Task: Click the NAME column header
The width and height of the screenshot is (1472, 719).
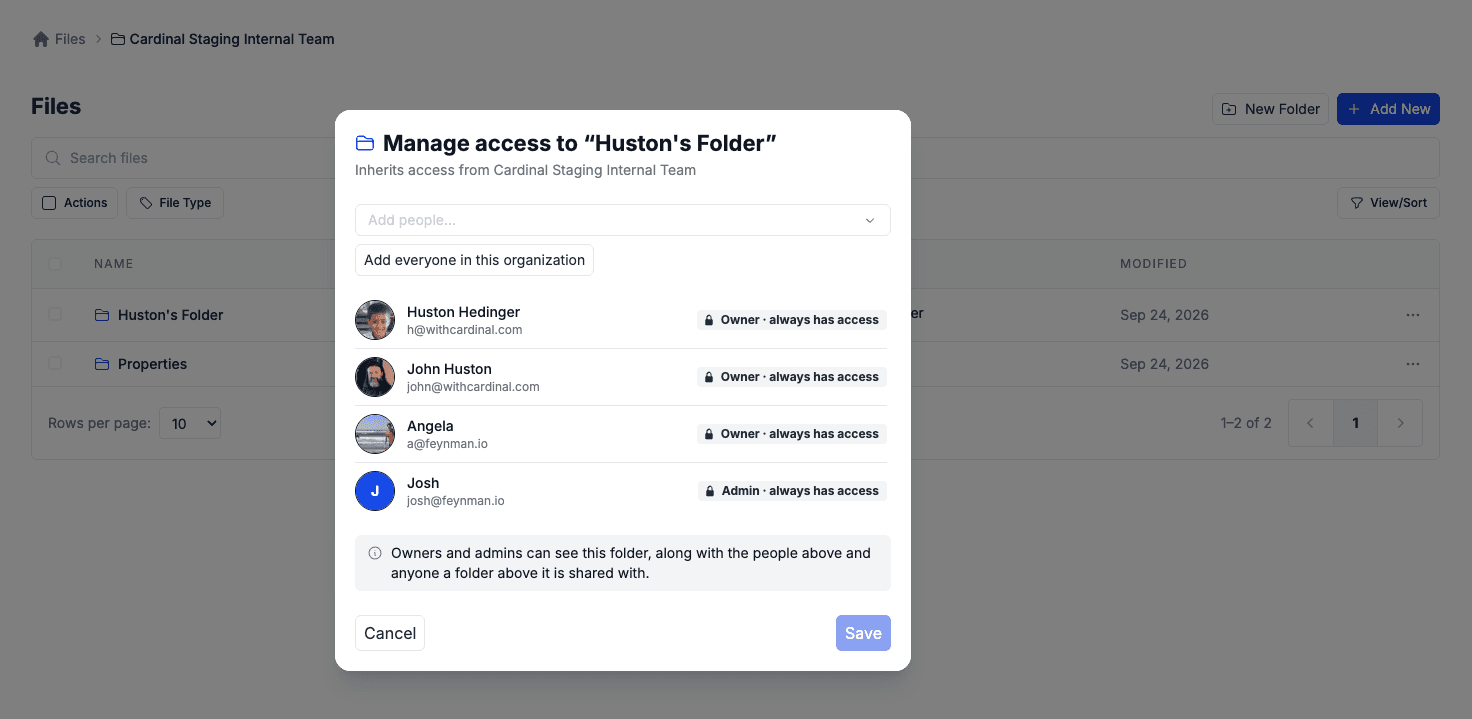Action: (113, 264)
